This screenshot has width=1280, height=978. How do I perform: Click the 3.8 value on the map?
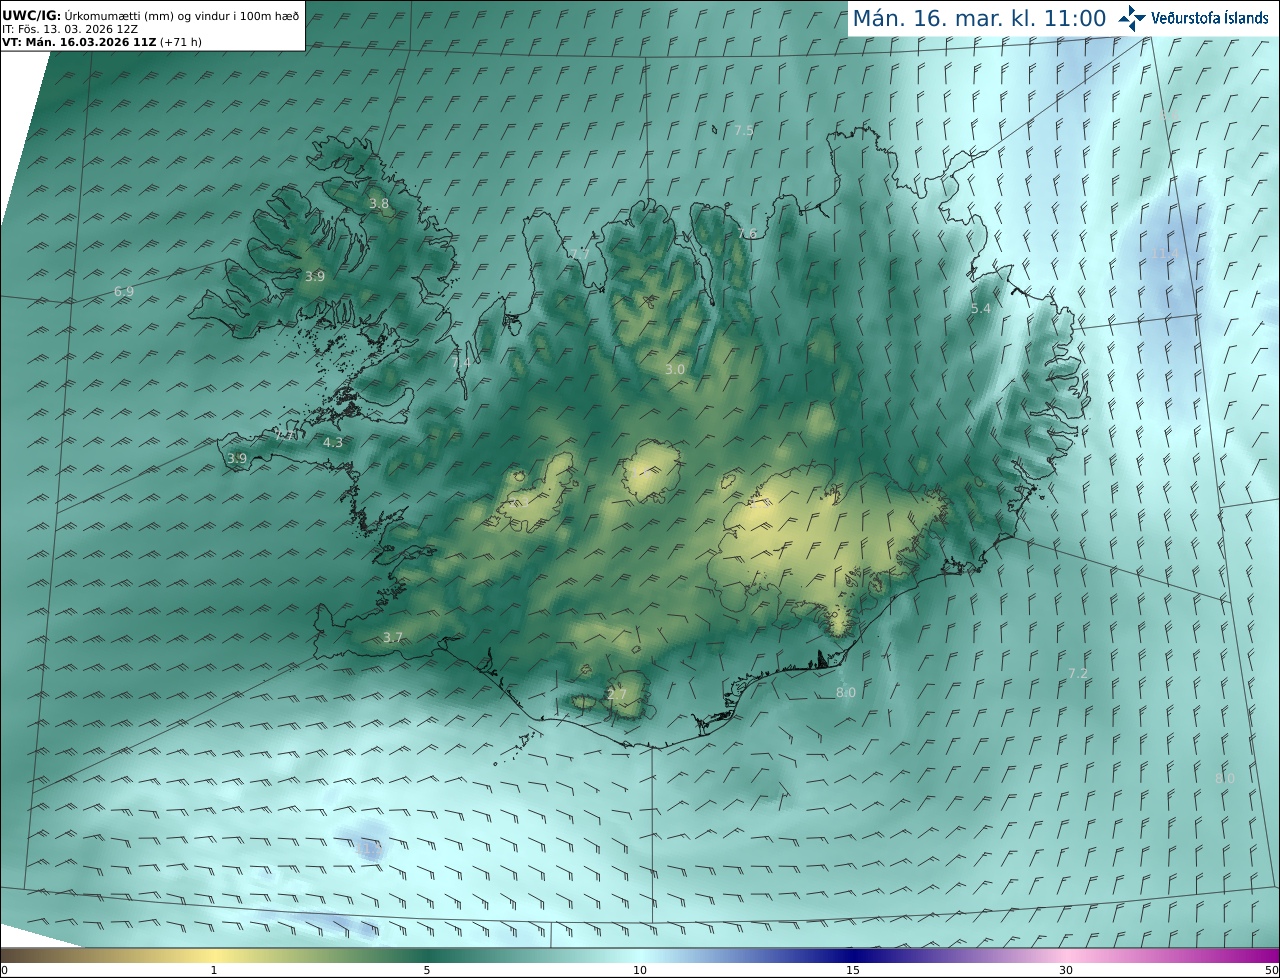click(x=379, y=204)
